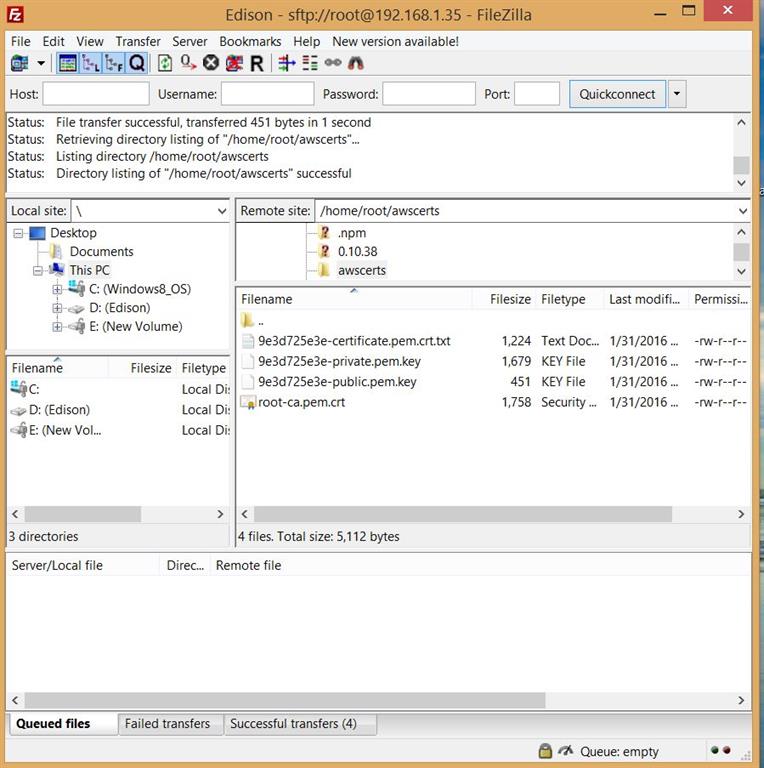Select C: drive in local file list
The image size is (764, 768).
(x=34, y=390)
